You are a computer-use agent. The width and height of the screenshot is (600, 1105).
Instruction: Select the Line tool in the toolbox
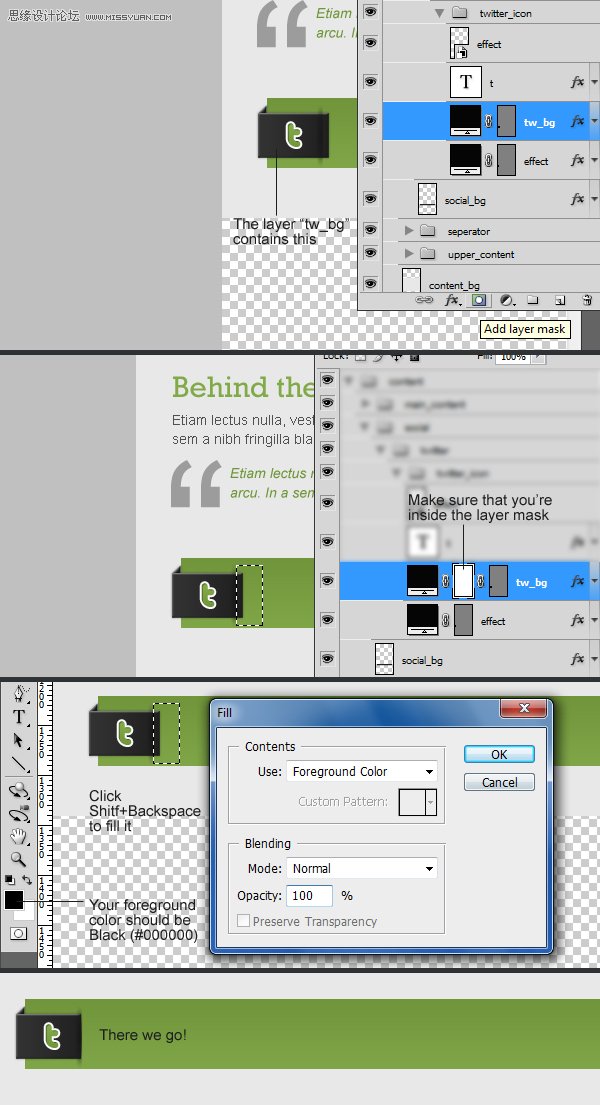pyautogui.click(x=19, y=764)
